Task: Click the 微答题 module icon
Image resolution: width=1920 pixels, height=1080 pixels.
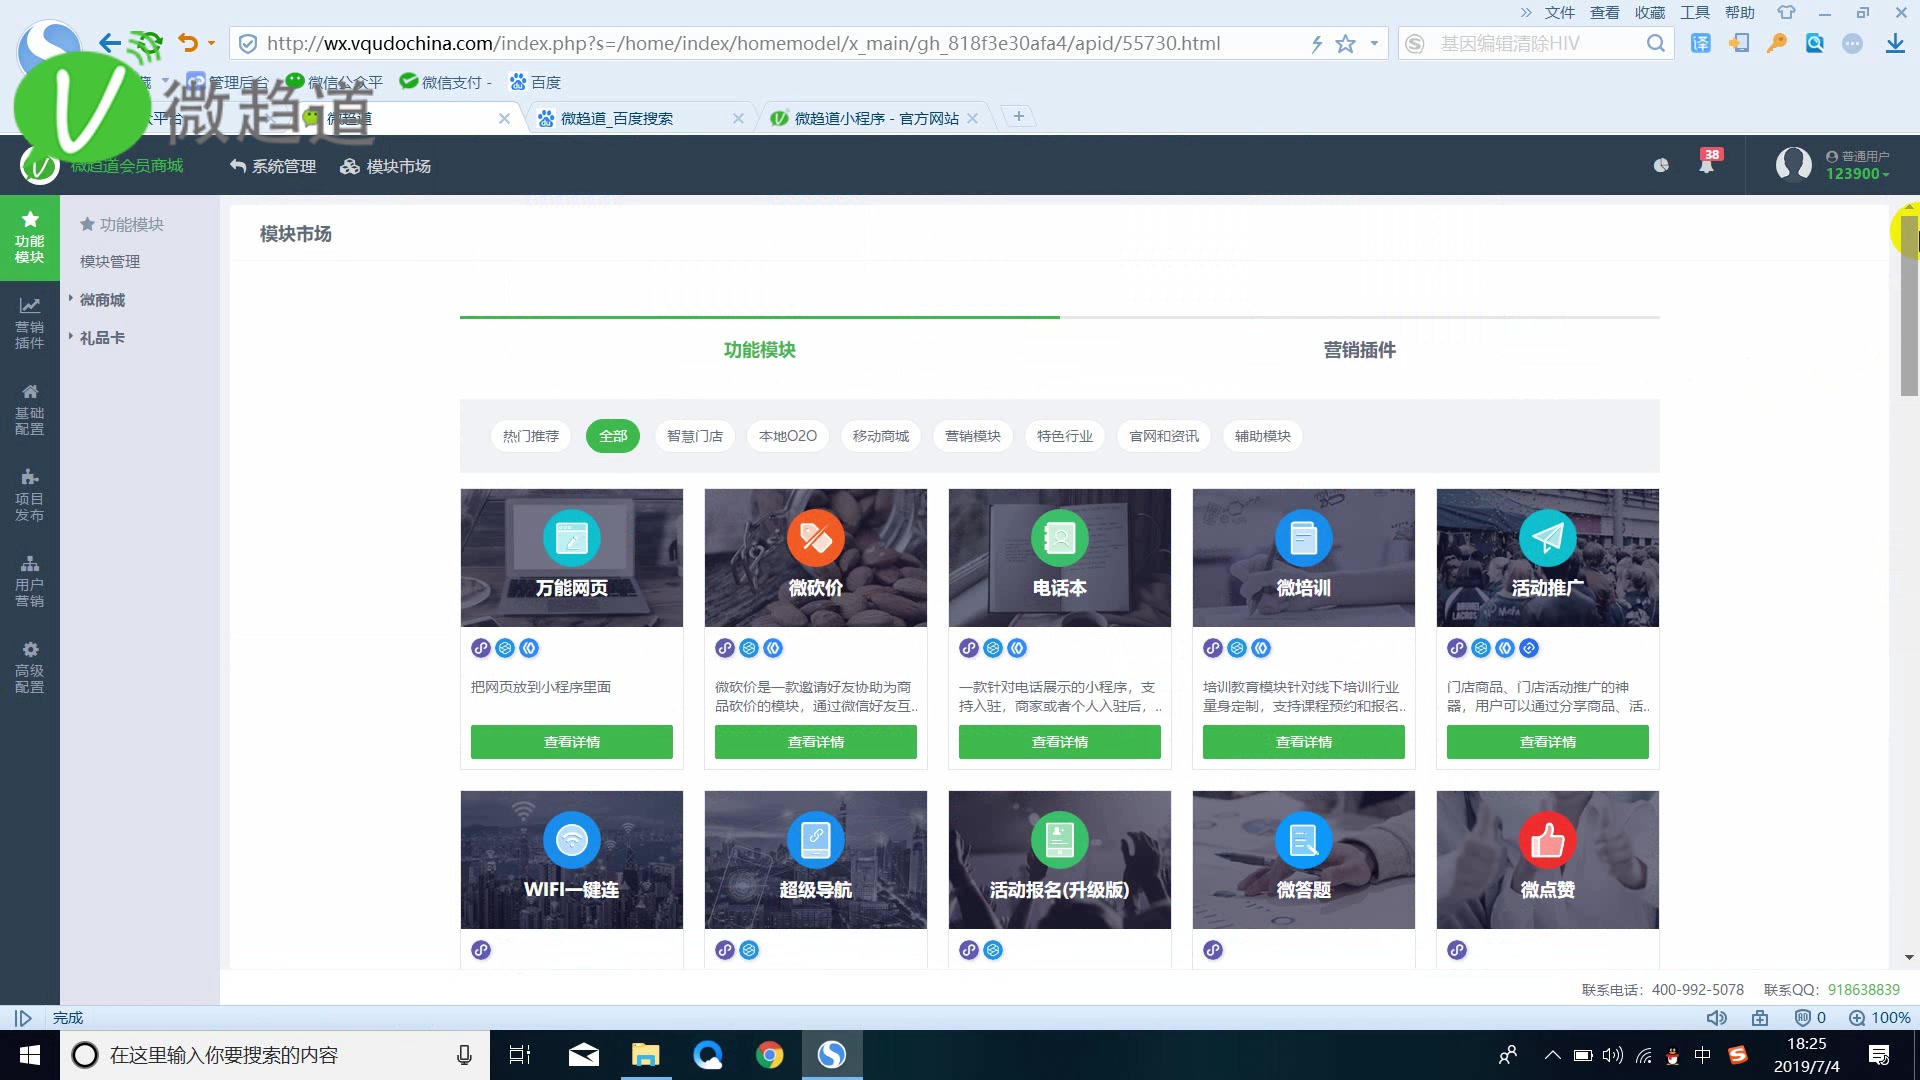Action: pos(1304,840)
